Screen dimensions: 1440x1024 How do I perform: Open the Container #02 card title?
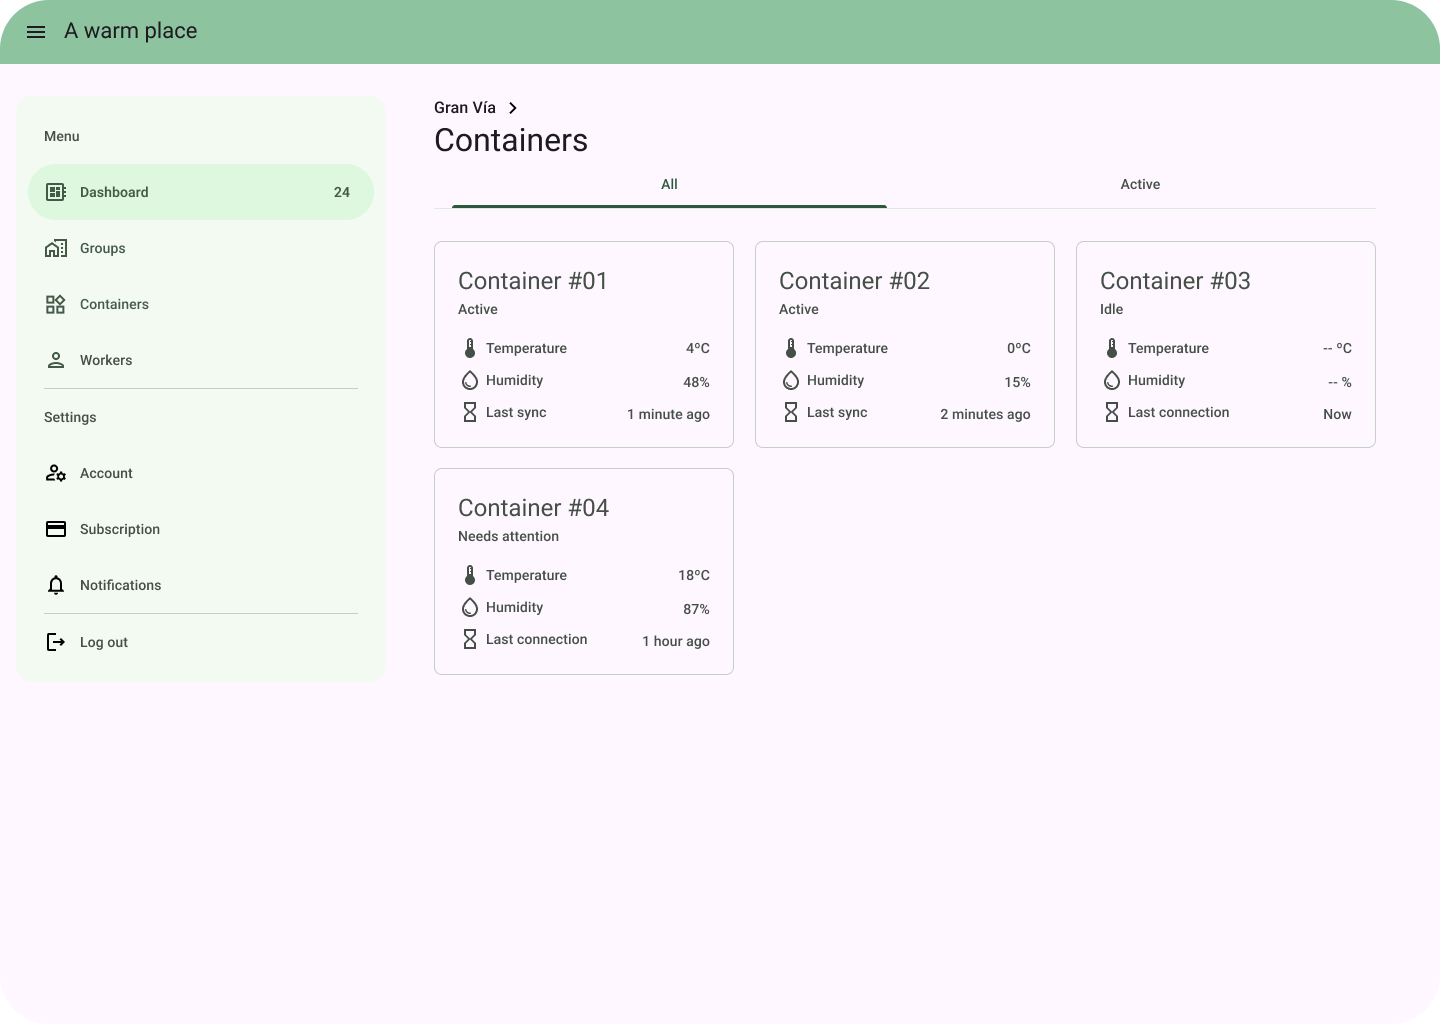pos(854,281)
